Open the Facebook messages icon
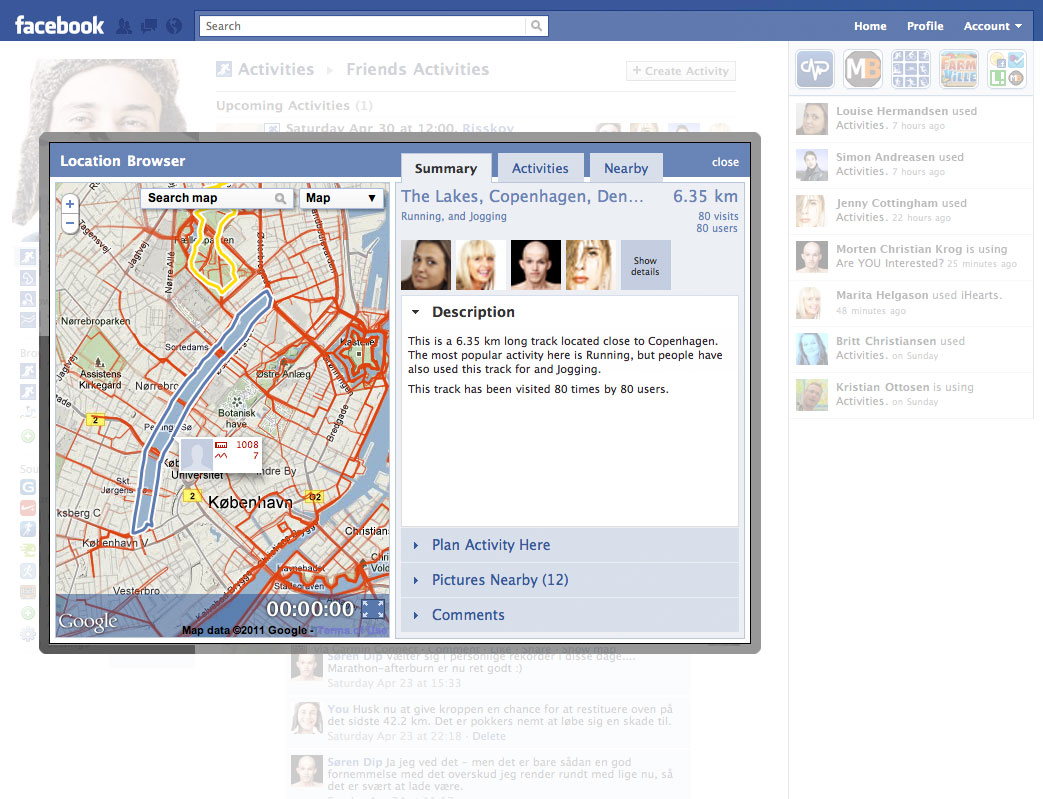 pyautogui.click(x=148, y=26)
